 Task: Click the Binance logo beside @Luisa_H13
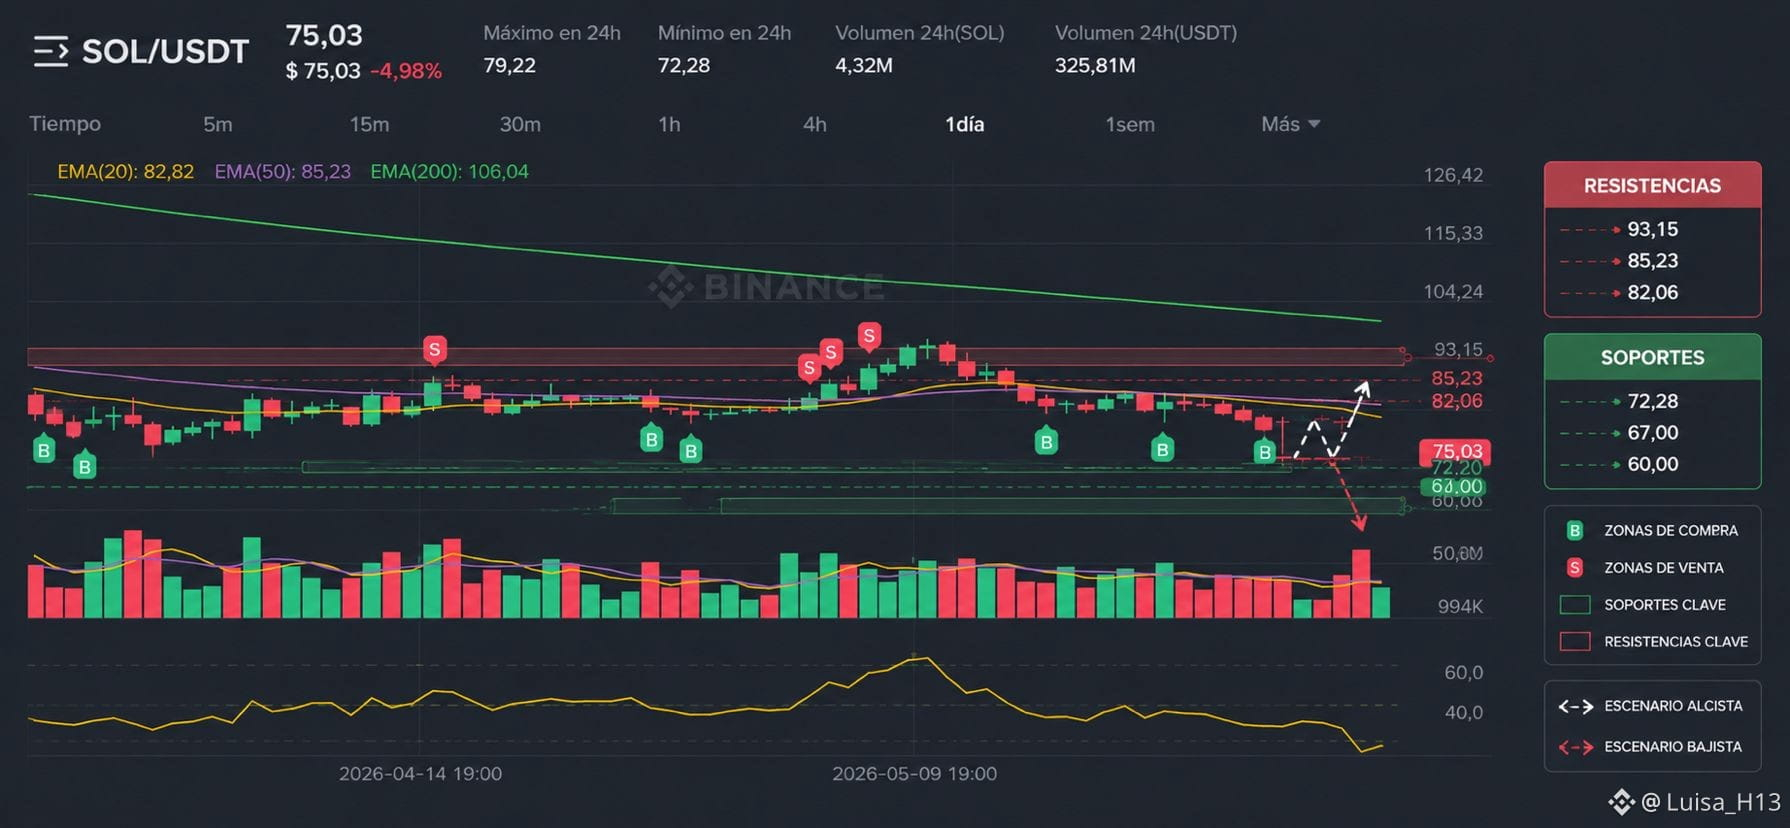(x=1621, y=802)
